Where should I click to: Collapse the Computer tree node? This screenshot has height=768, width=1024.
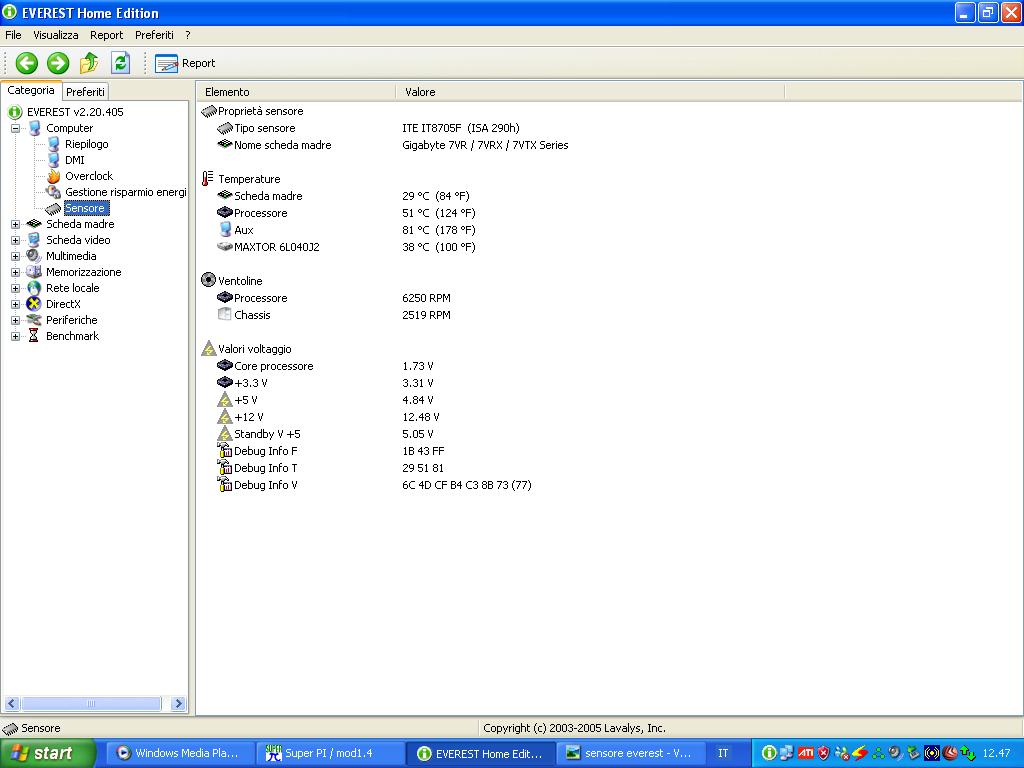point(15,128)
